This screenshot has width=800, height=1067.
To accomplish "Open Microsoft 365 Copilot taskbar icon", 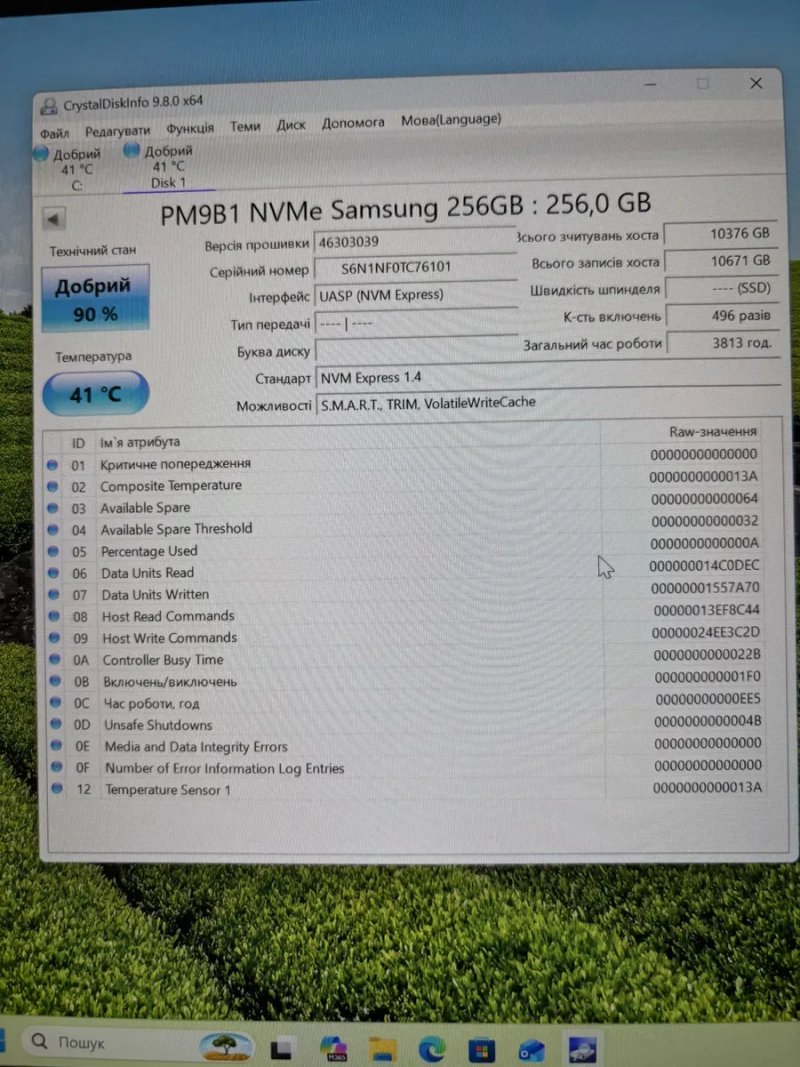I will 333,1049.
